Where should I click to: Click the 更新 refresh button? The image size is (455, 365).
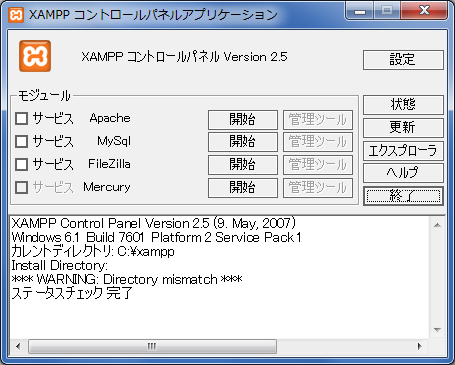pos(403,128)
